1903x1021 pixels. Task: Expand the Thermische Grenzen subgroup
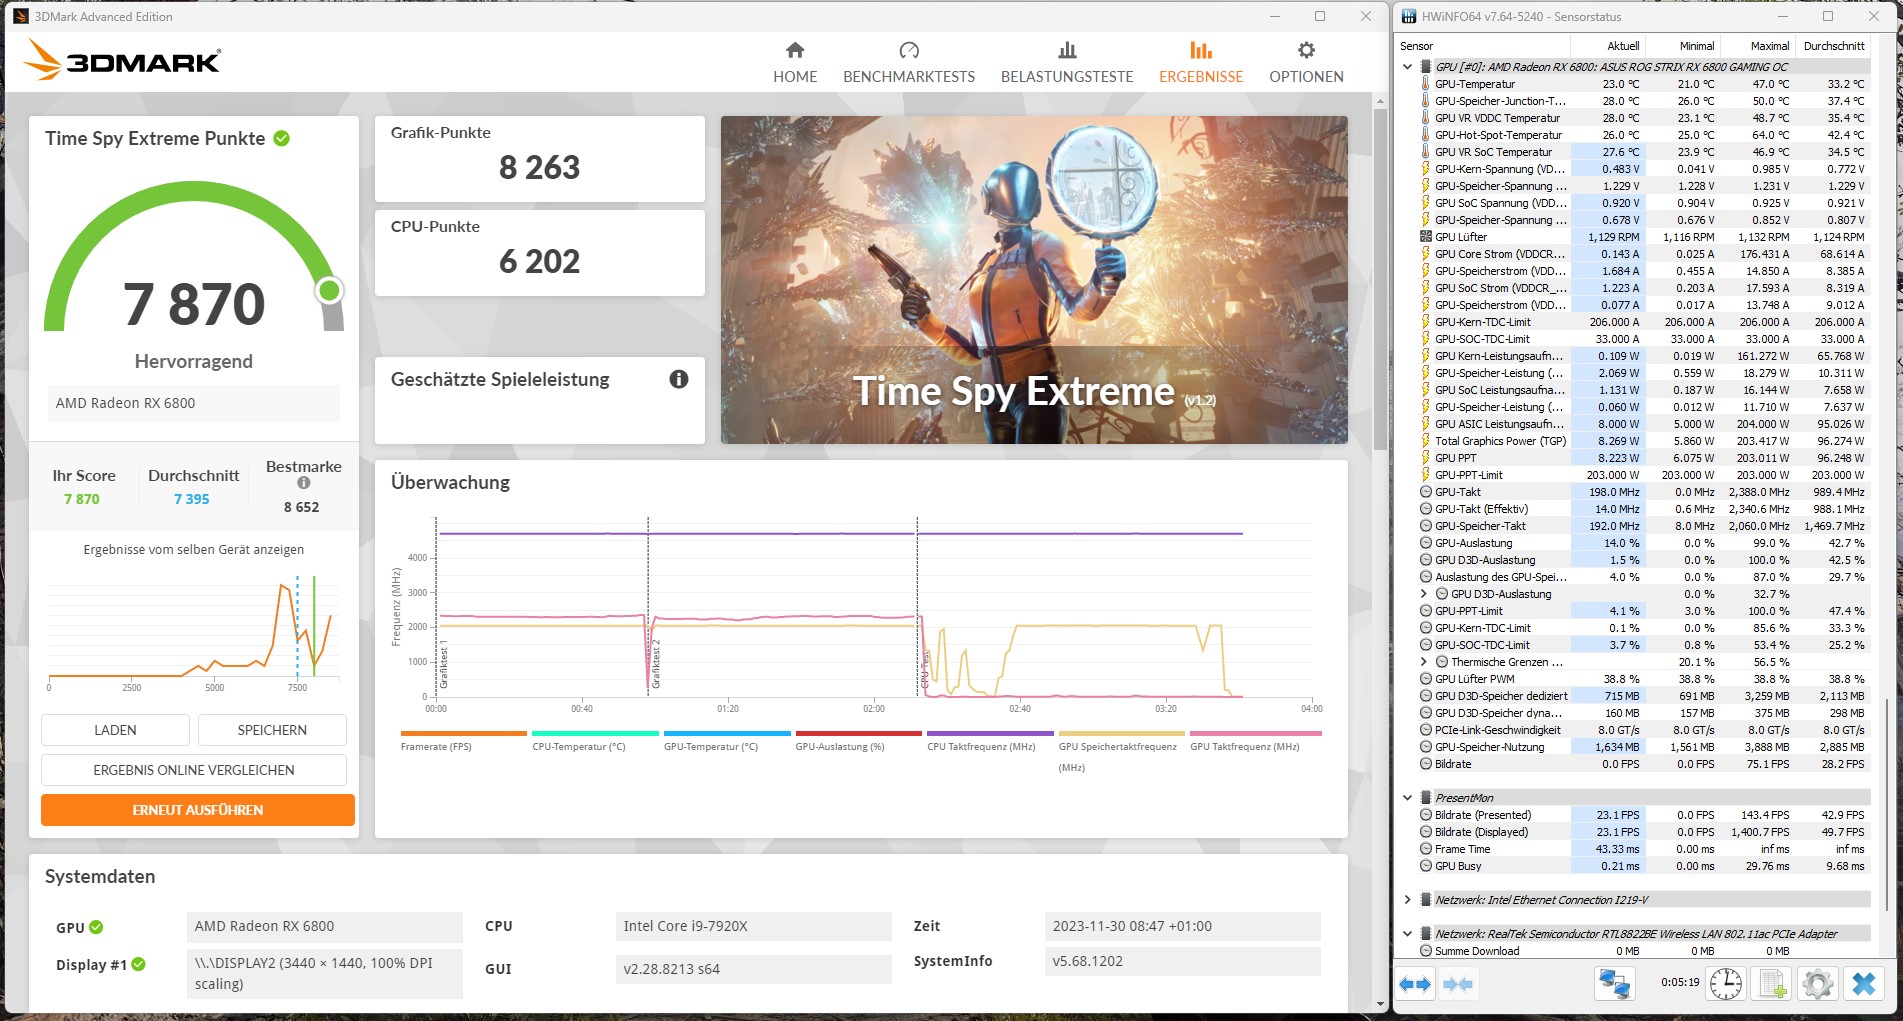[1424, 662]
